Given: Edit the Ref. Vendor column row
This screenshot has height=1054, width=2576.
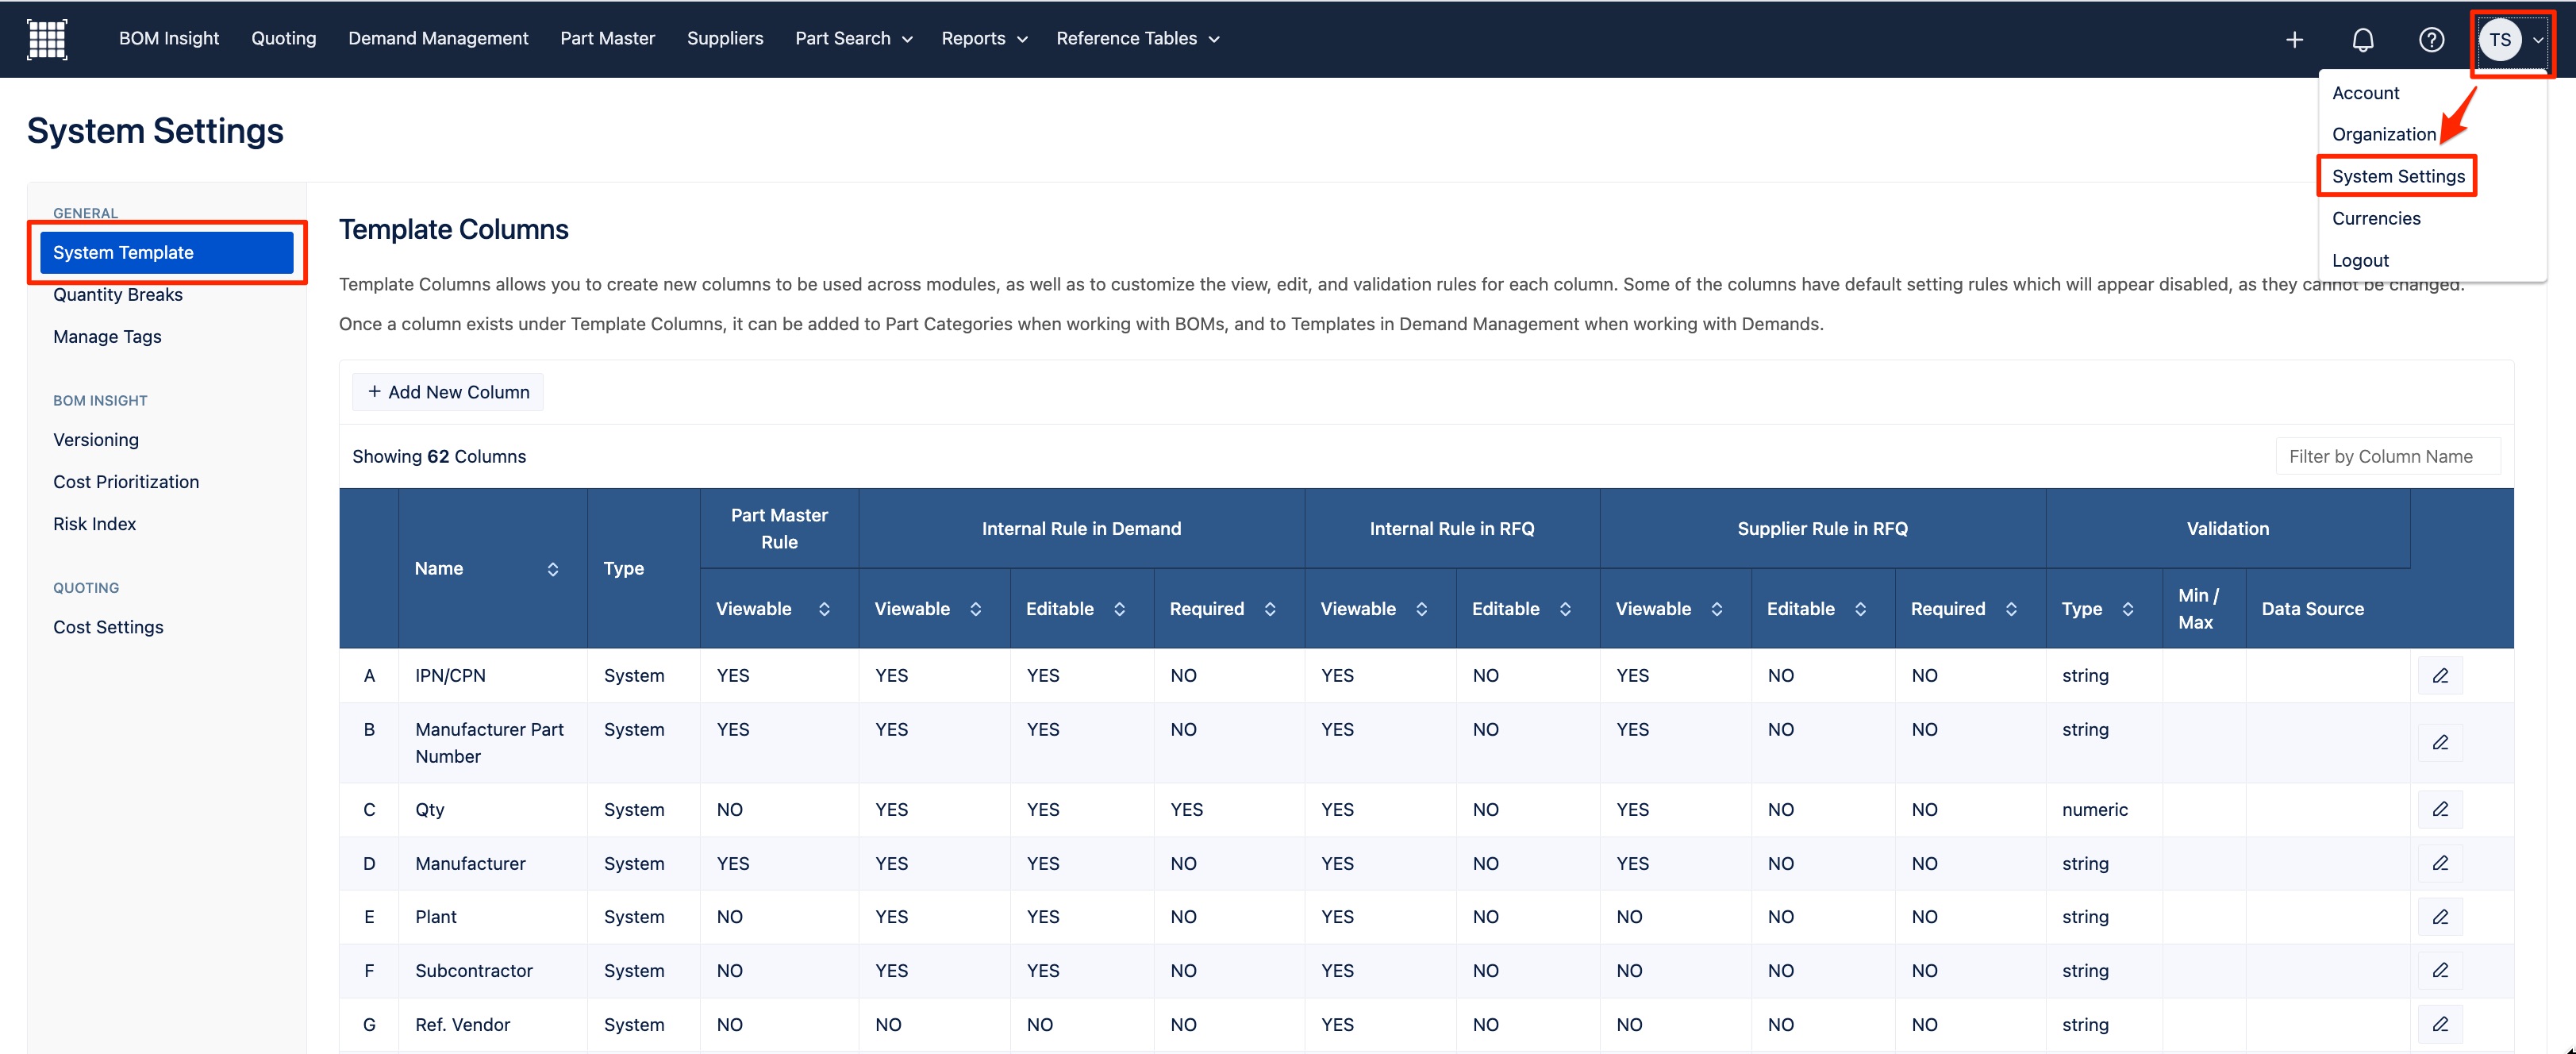Looking at the screenshot, I should [x=2440, y=1024].
